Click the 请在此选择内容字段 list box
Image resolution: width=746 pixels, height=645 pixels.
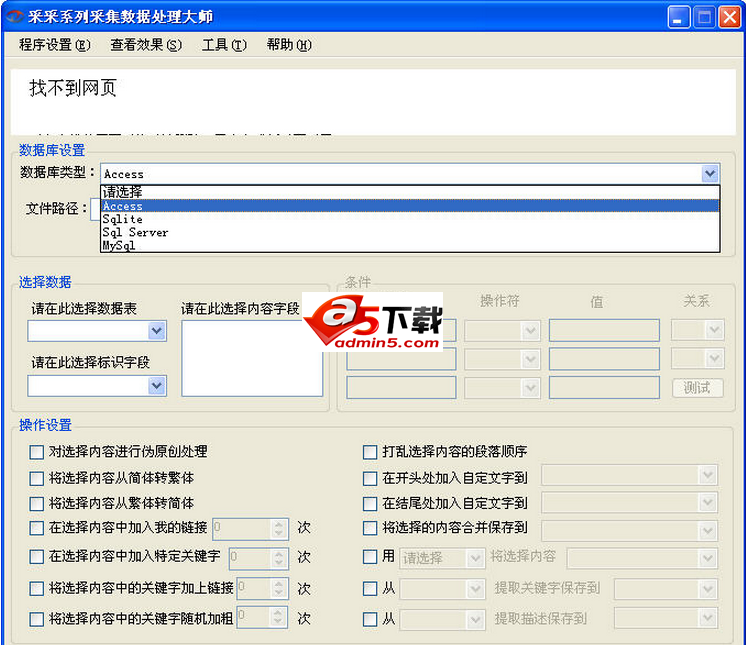point(252,358)
